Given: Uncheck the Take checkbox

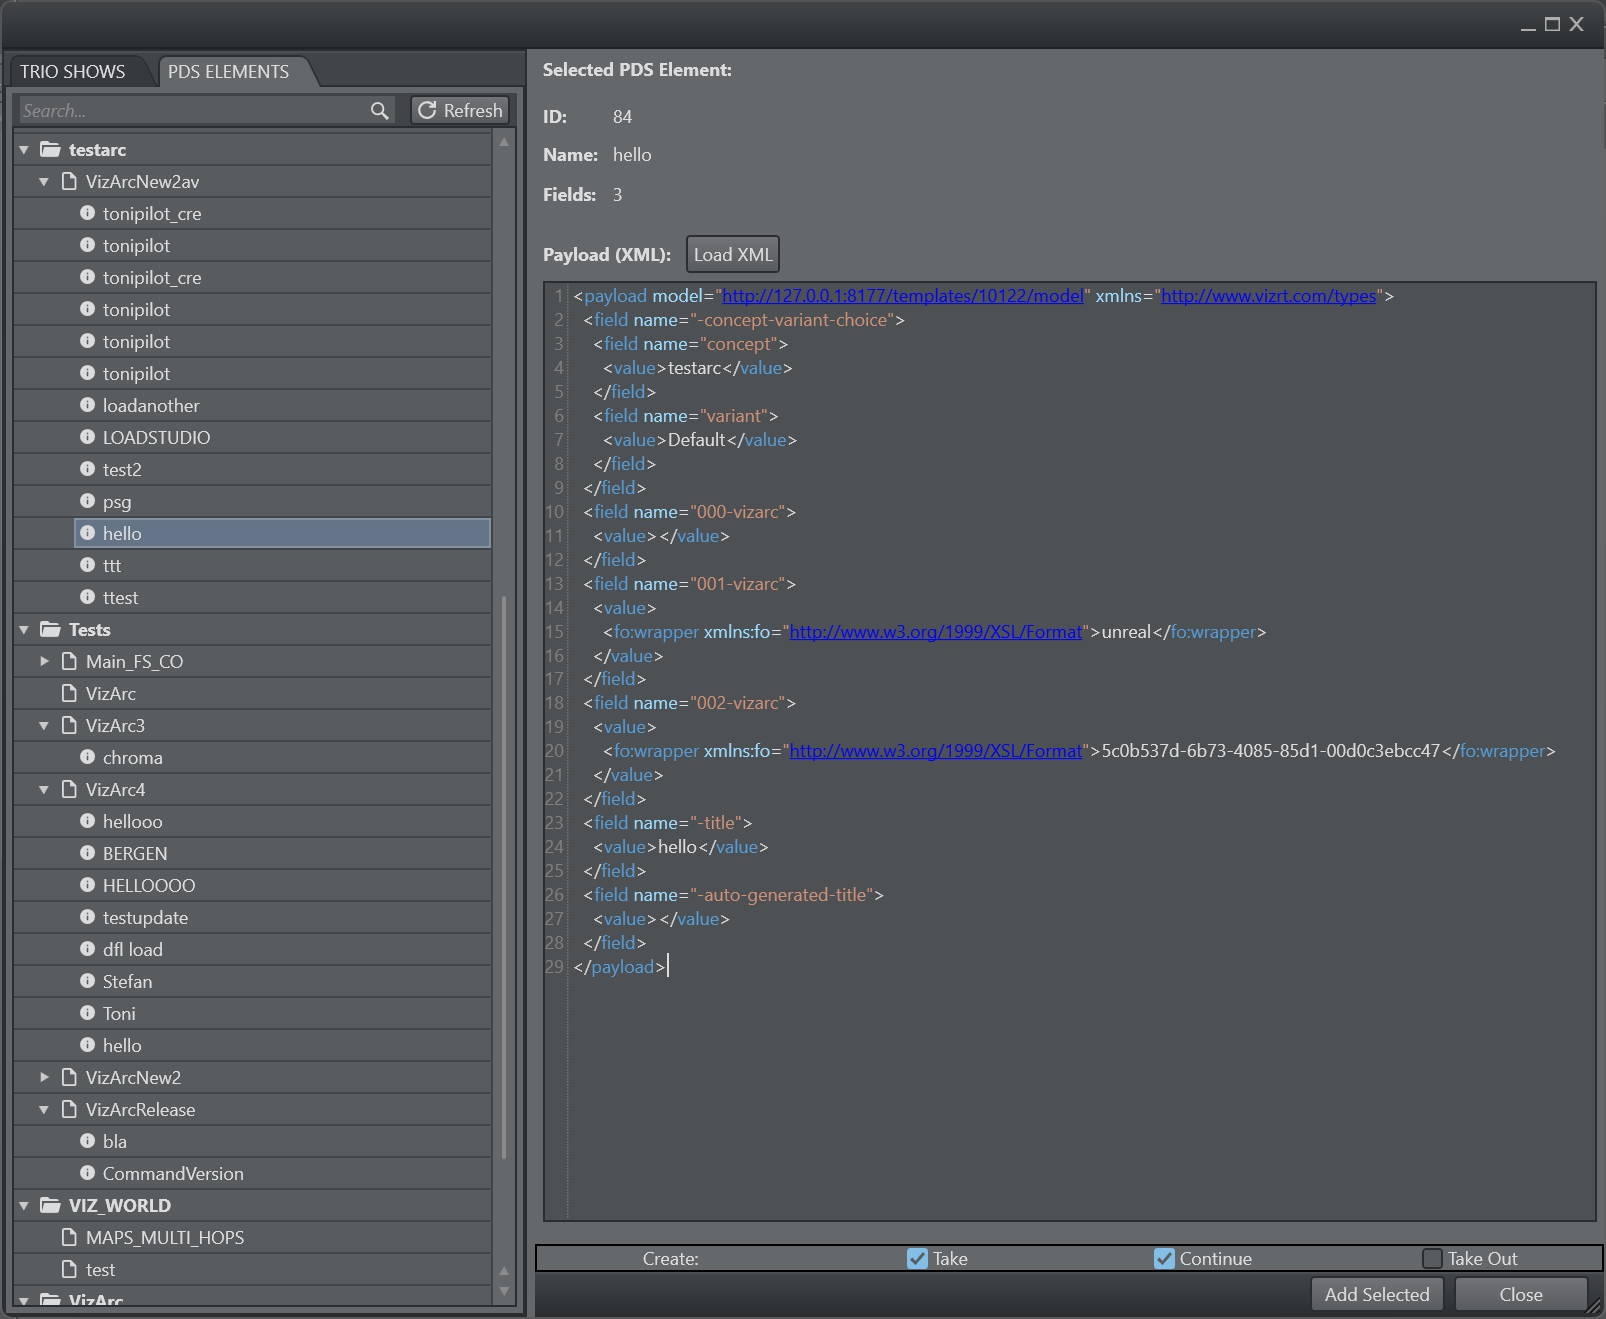Looking at the screenshot, I should pos(917,1258).
